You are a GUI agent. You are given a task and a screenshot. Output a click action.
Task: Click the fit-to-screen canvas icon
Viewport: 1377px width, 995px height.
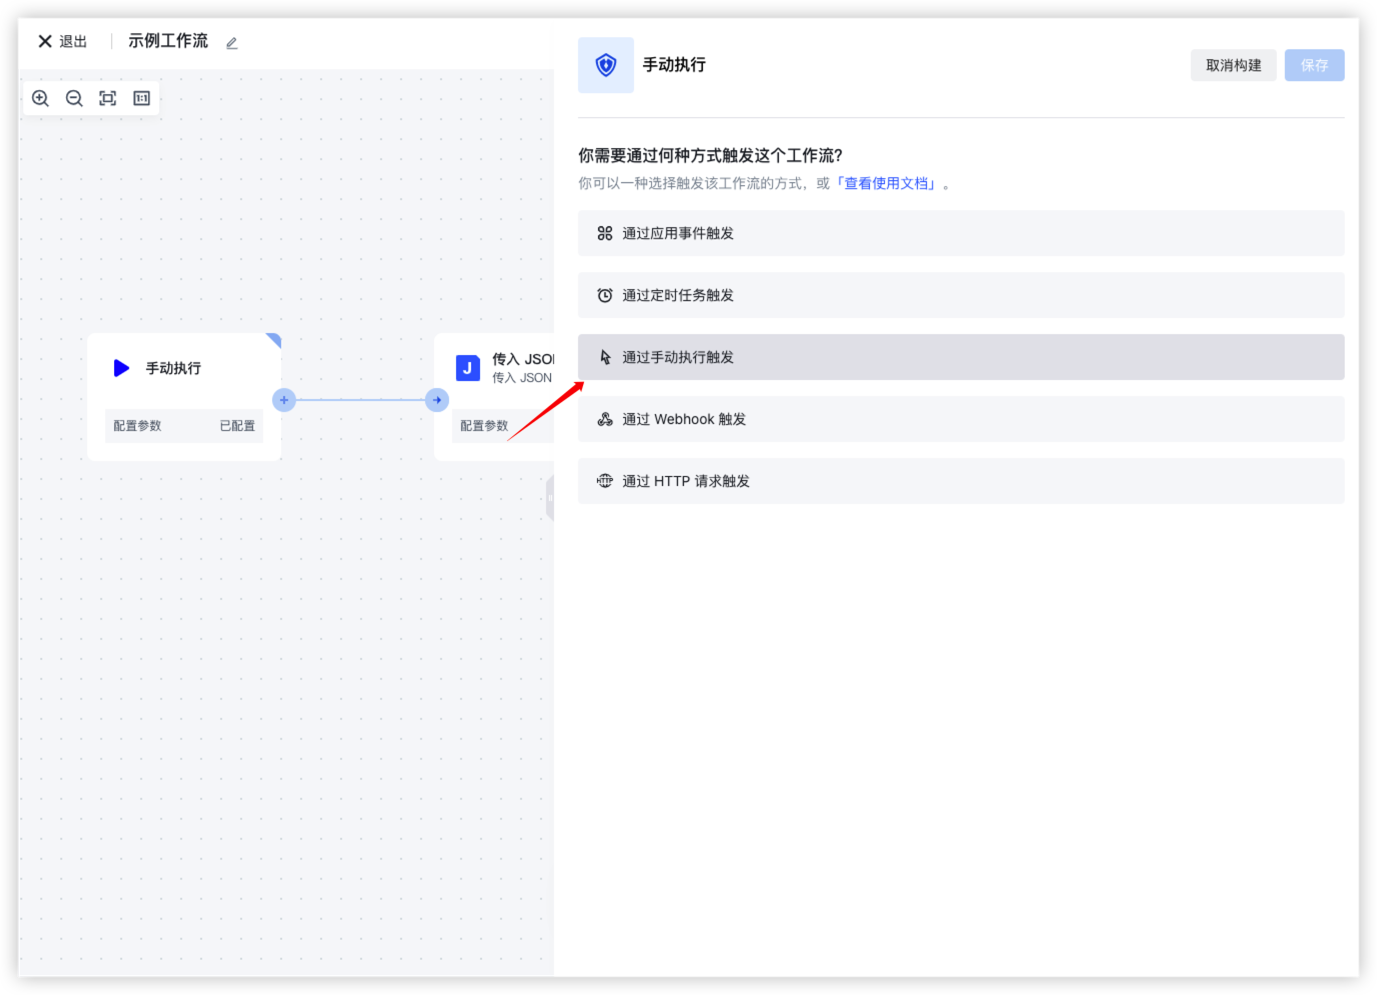coord(108,98)
